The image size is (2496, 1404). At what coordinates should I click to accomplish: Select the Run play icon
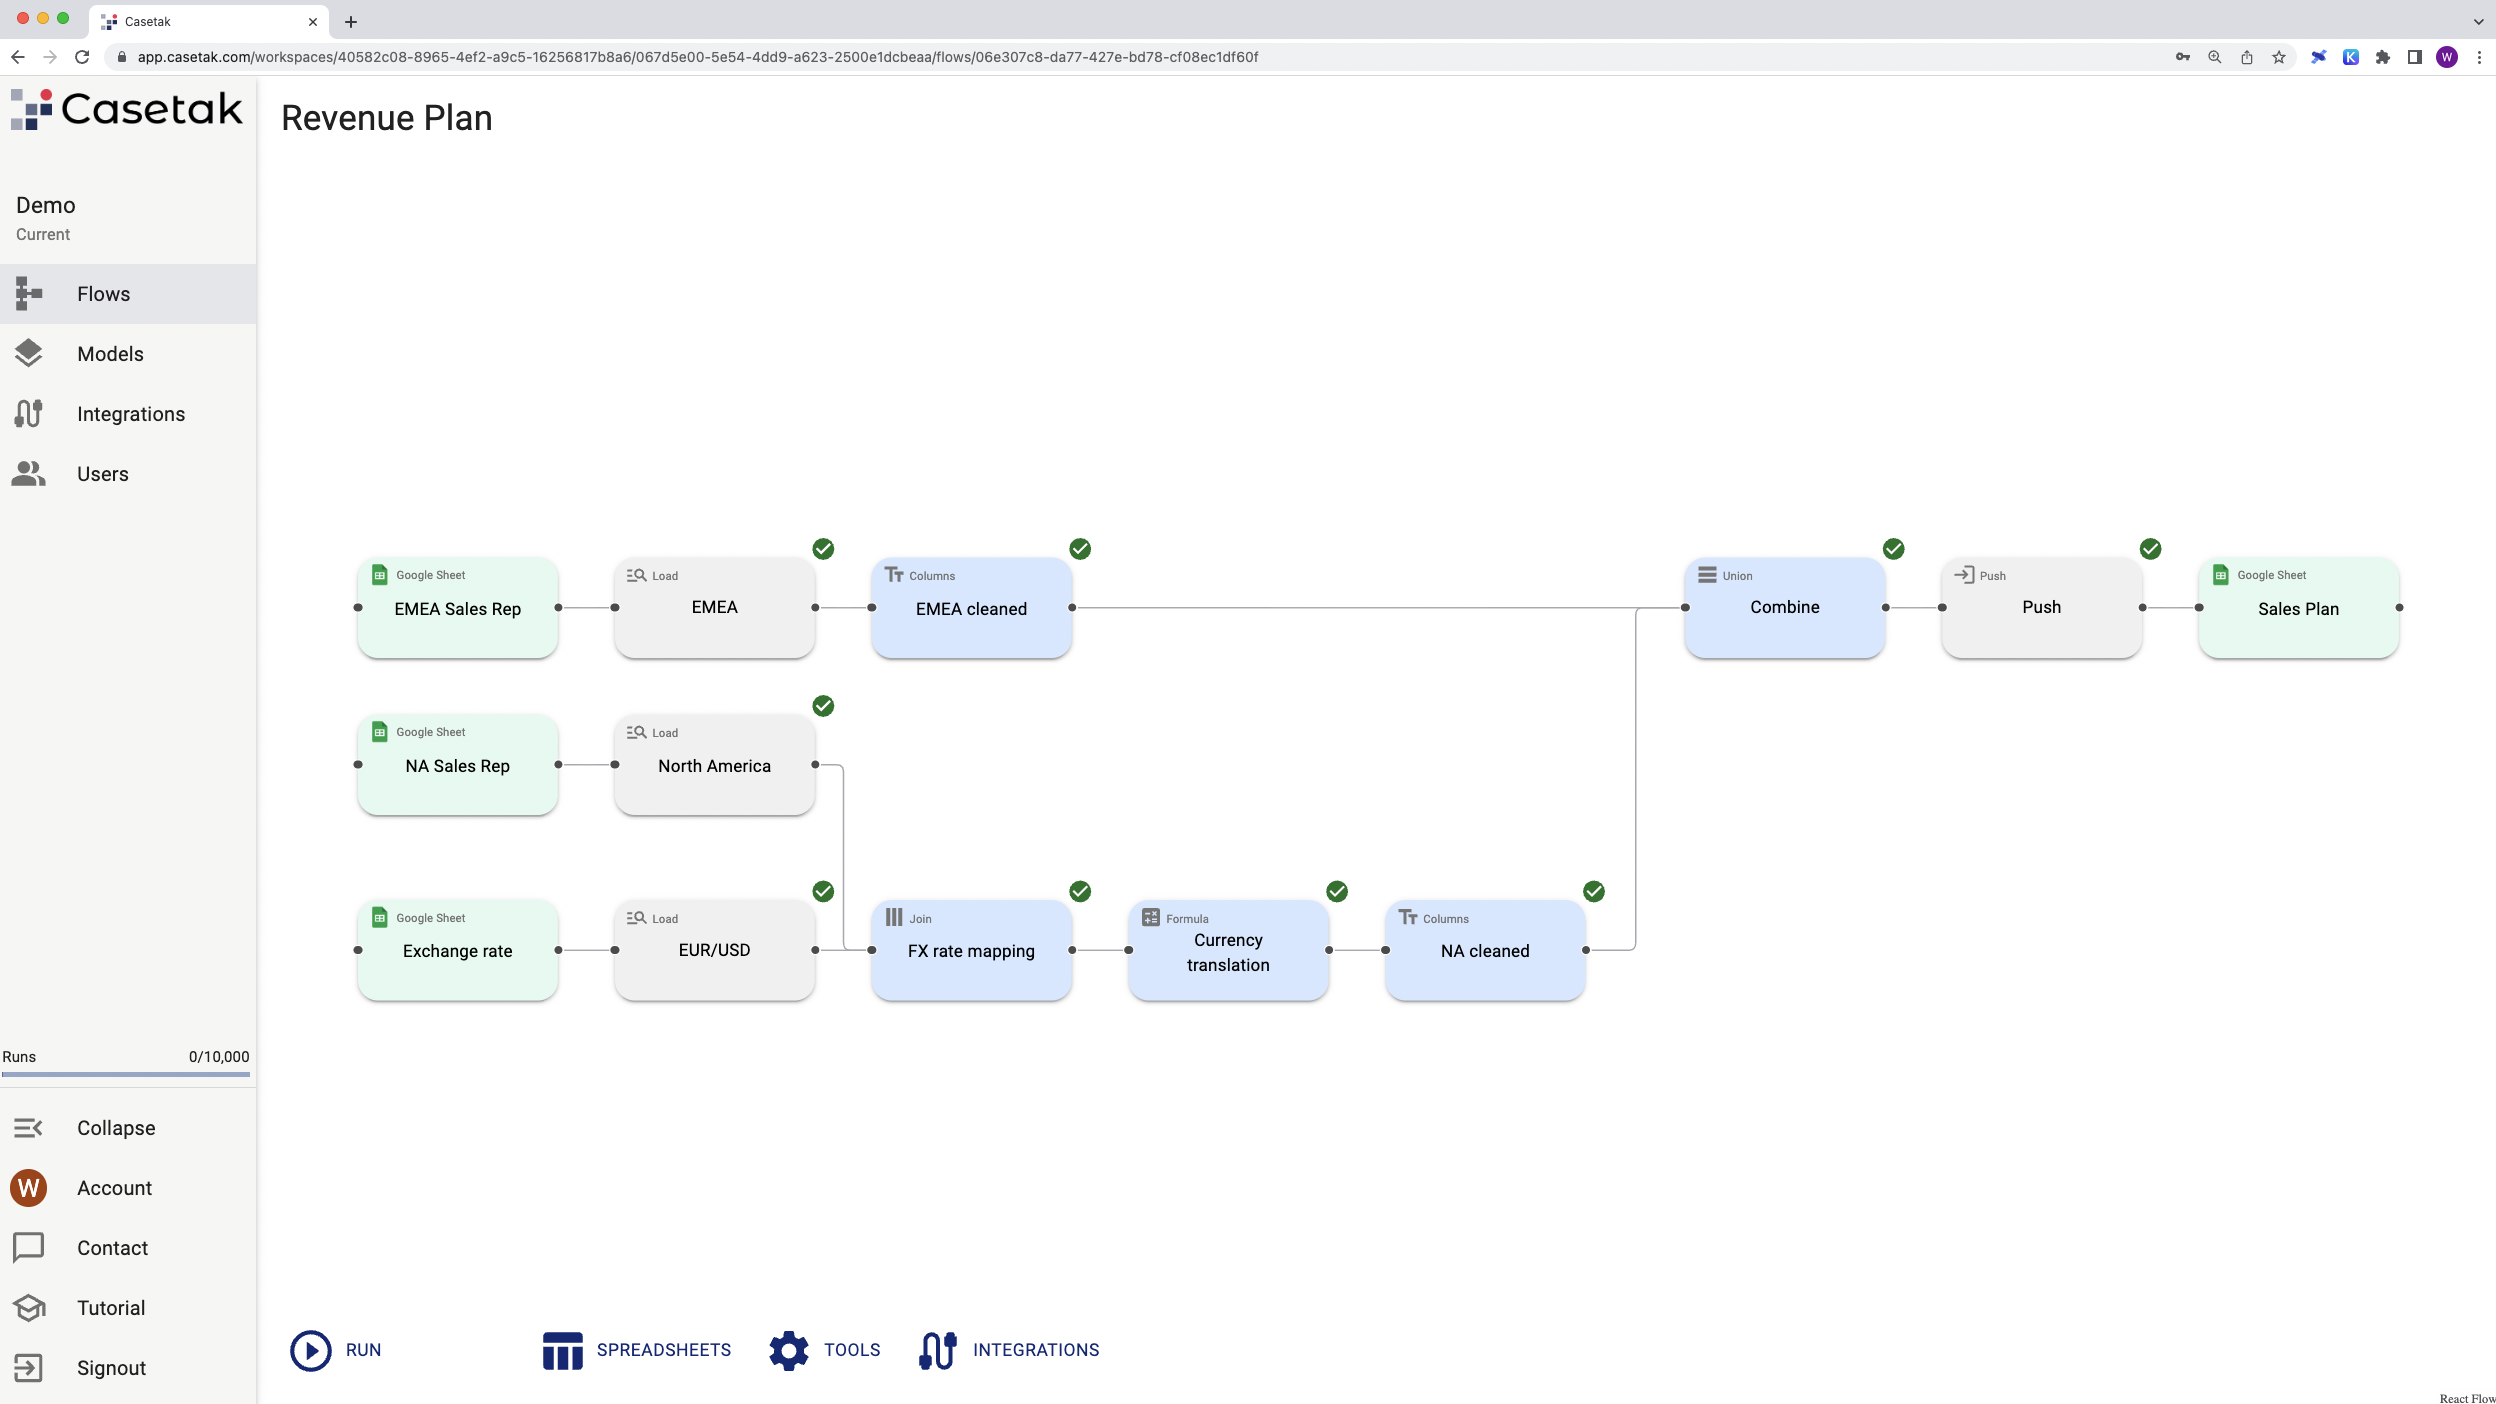[x=311, y=1350]
